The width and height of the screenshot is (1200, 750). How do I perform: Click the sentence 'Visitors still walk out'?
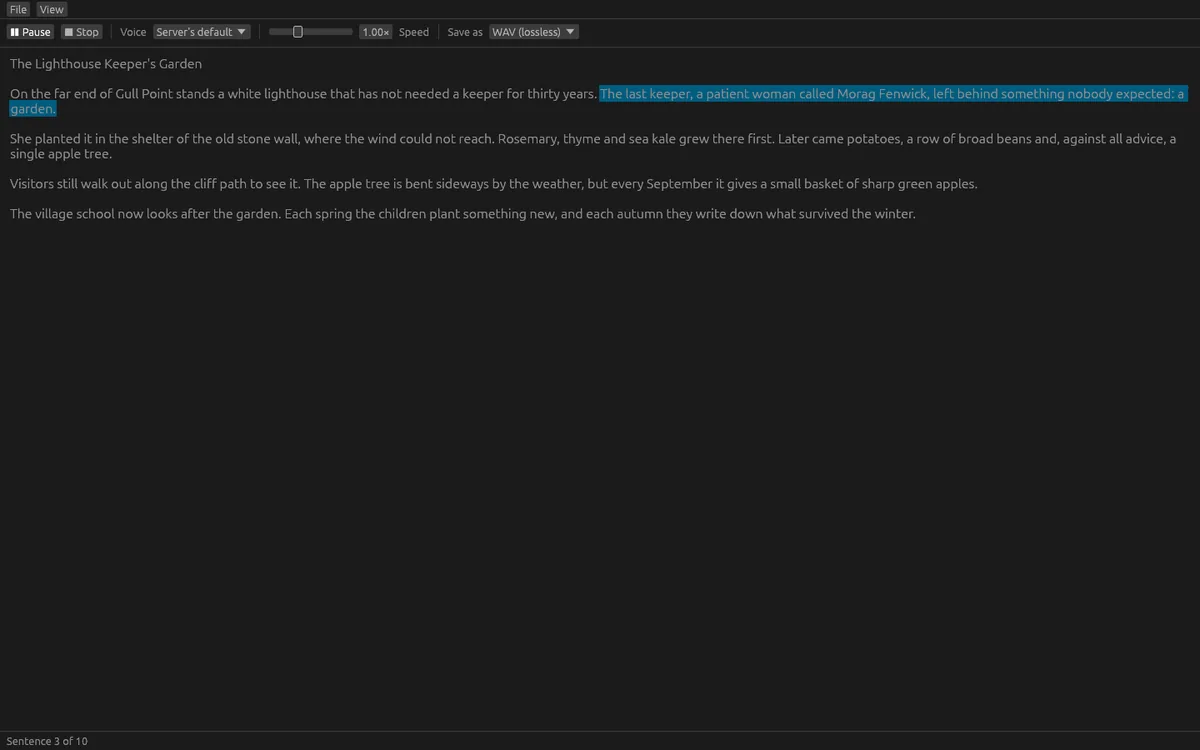(x=155, y=184)
